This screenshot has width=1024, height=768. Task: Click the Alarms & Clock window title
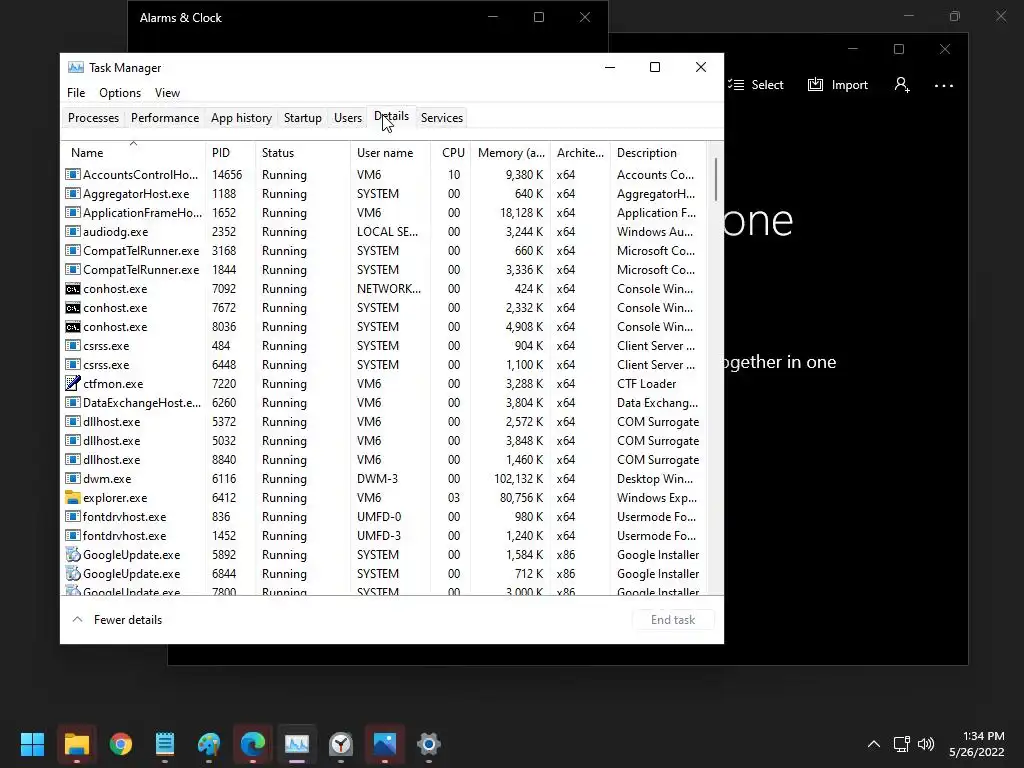click(181, 18)
